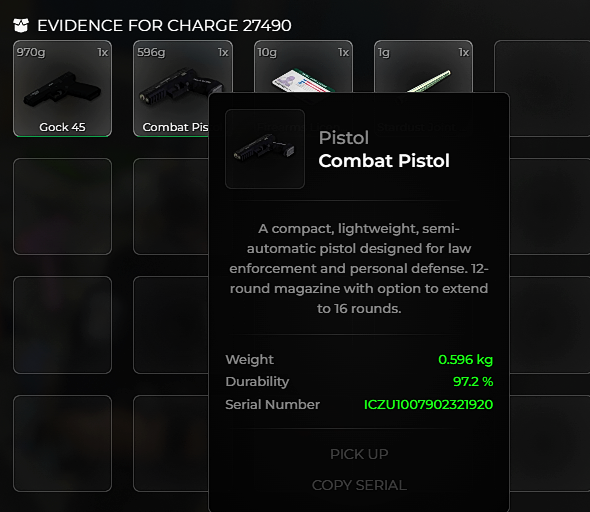The image size is (590, 512).
Task: Click the Evidence For Charge 27490 heading
Action: click(164, 26)
